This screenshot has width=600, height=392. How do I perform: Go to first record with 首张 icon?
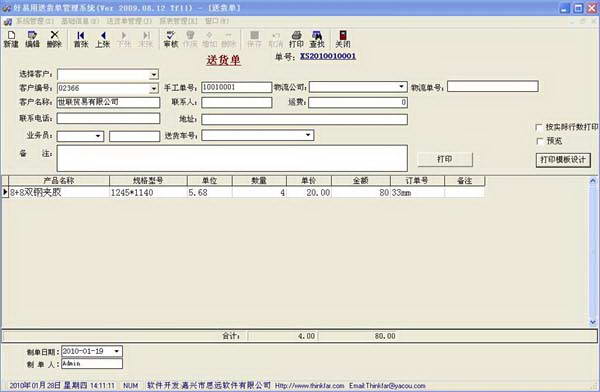(81, 39)
